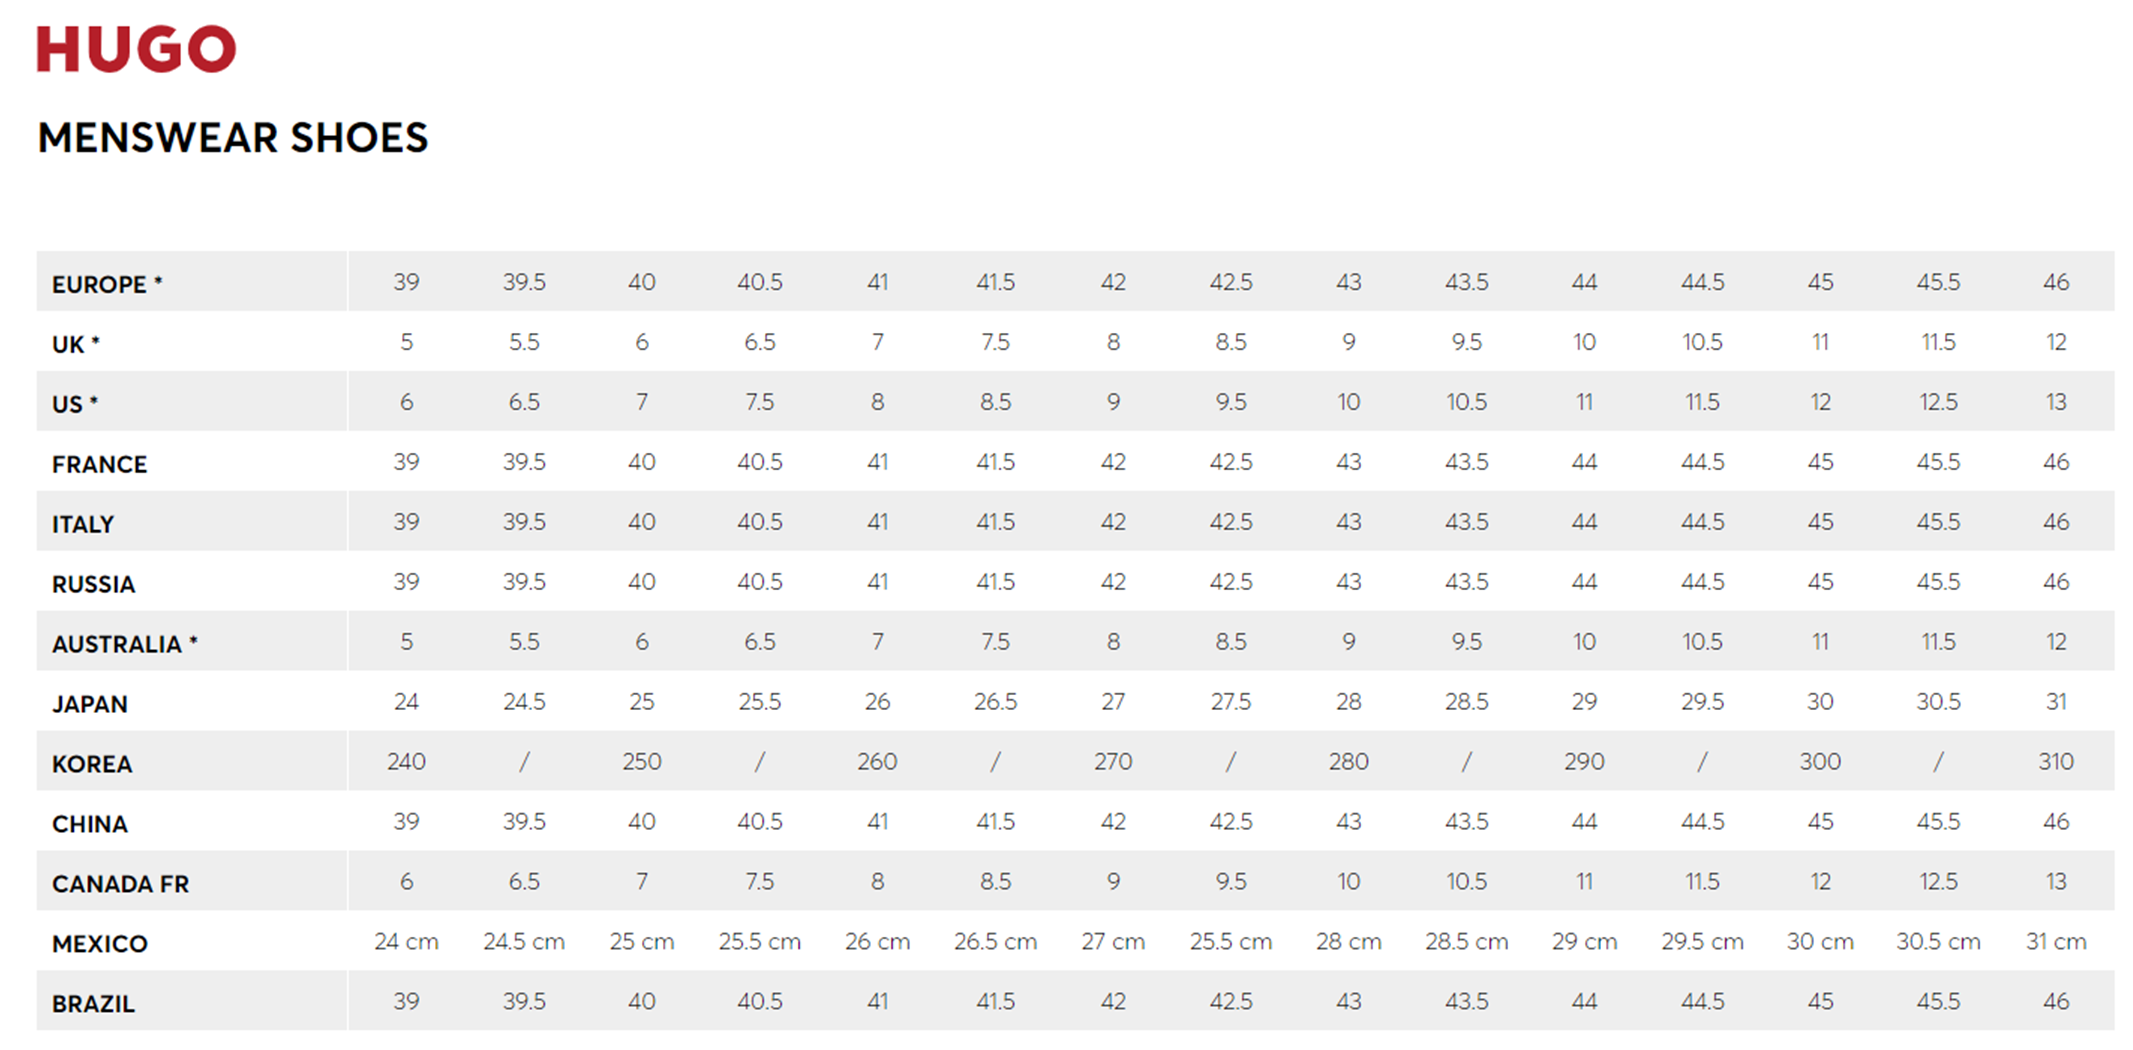This screenshot has height=1050, width=2133.
Task: Click the red HUGO logo
Action: click(x=136, y=49)
